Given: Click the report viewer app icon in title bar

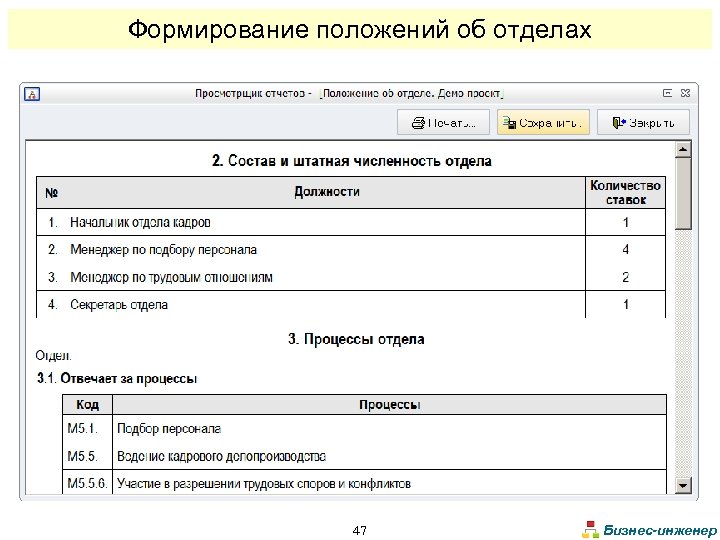Looking at the screenshot, I should pyautogui.click(x=32, y=94).
